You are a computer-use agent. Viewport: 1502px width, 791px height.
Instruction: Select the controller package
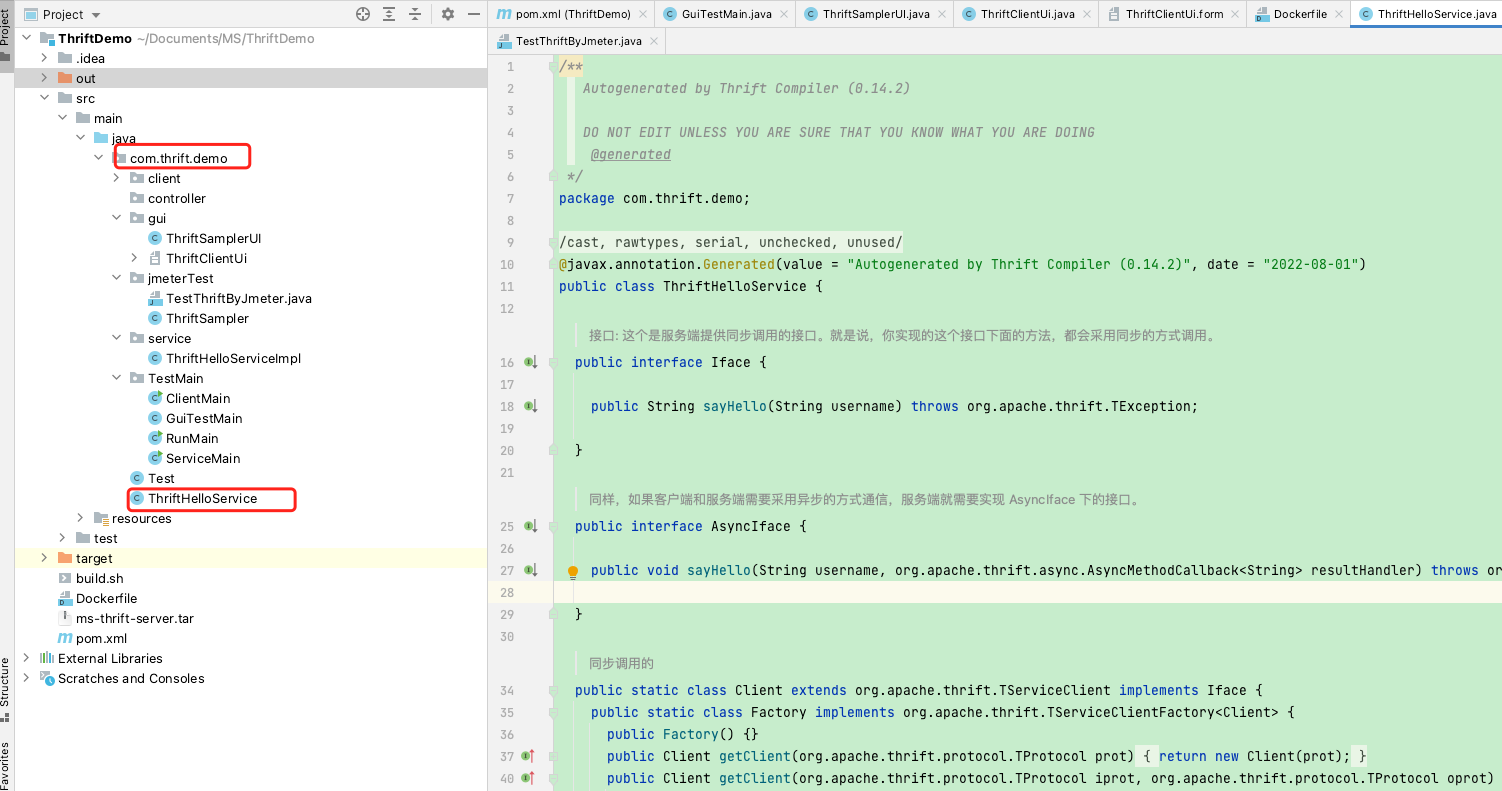tap(177, 198)
